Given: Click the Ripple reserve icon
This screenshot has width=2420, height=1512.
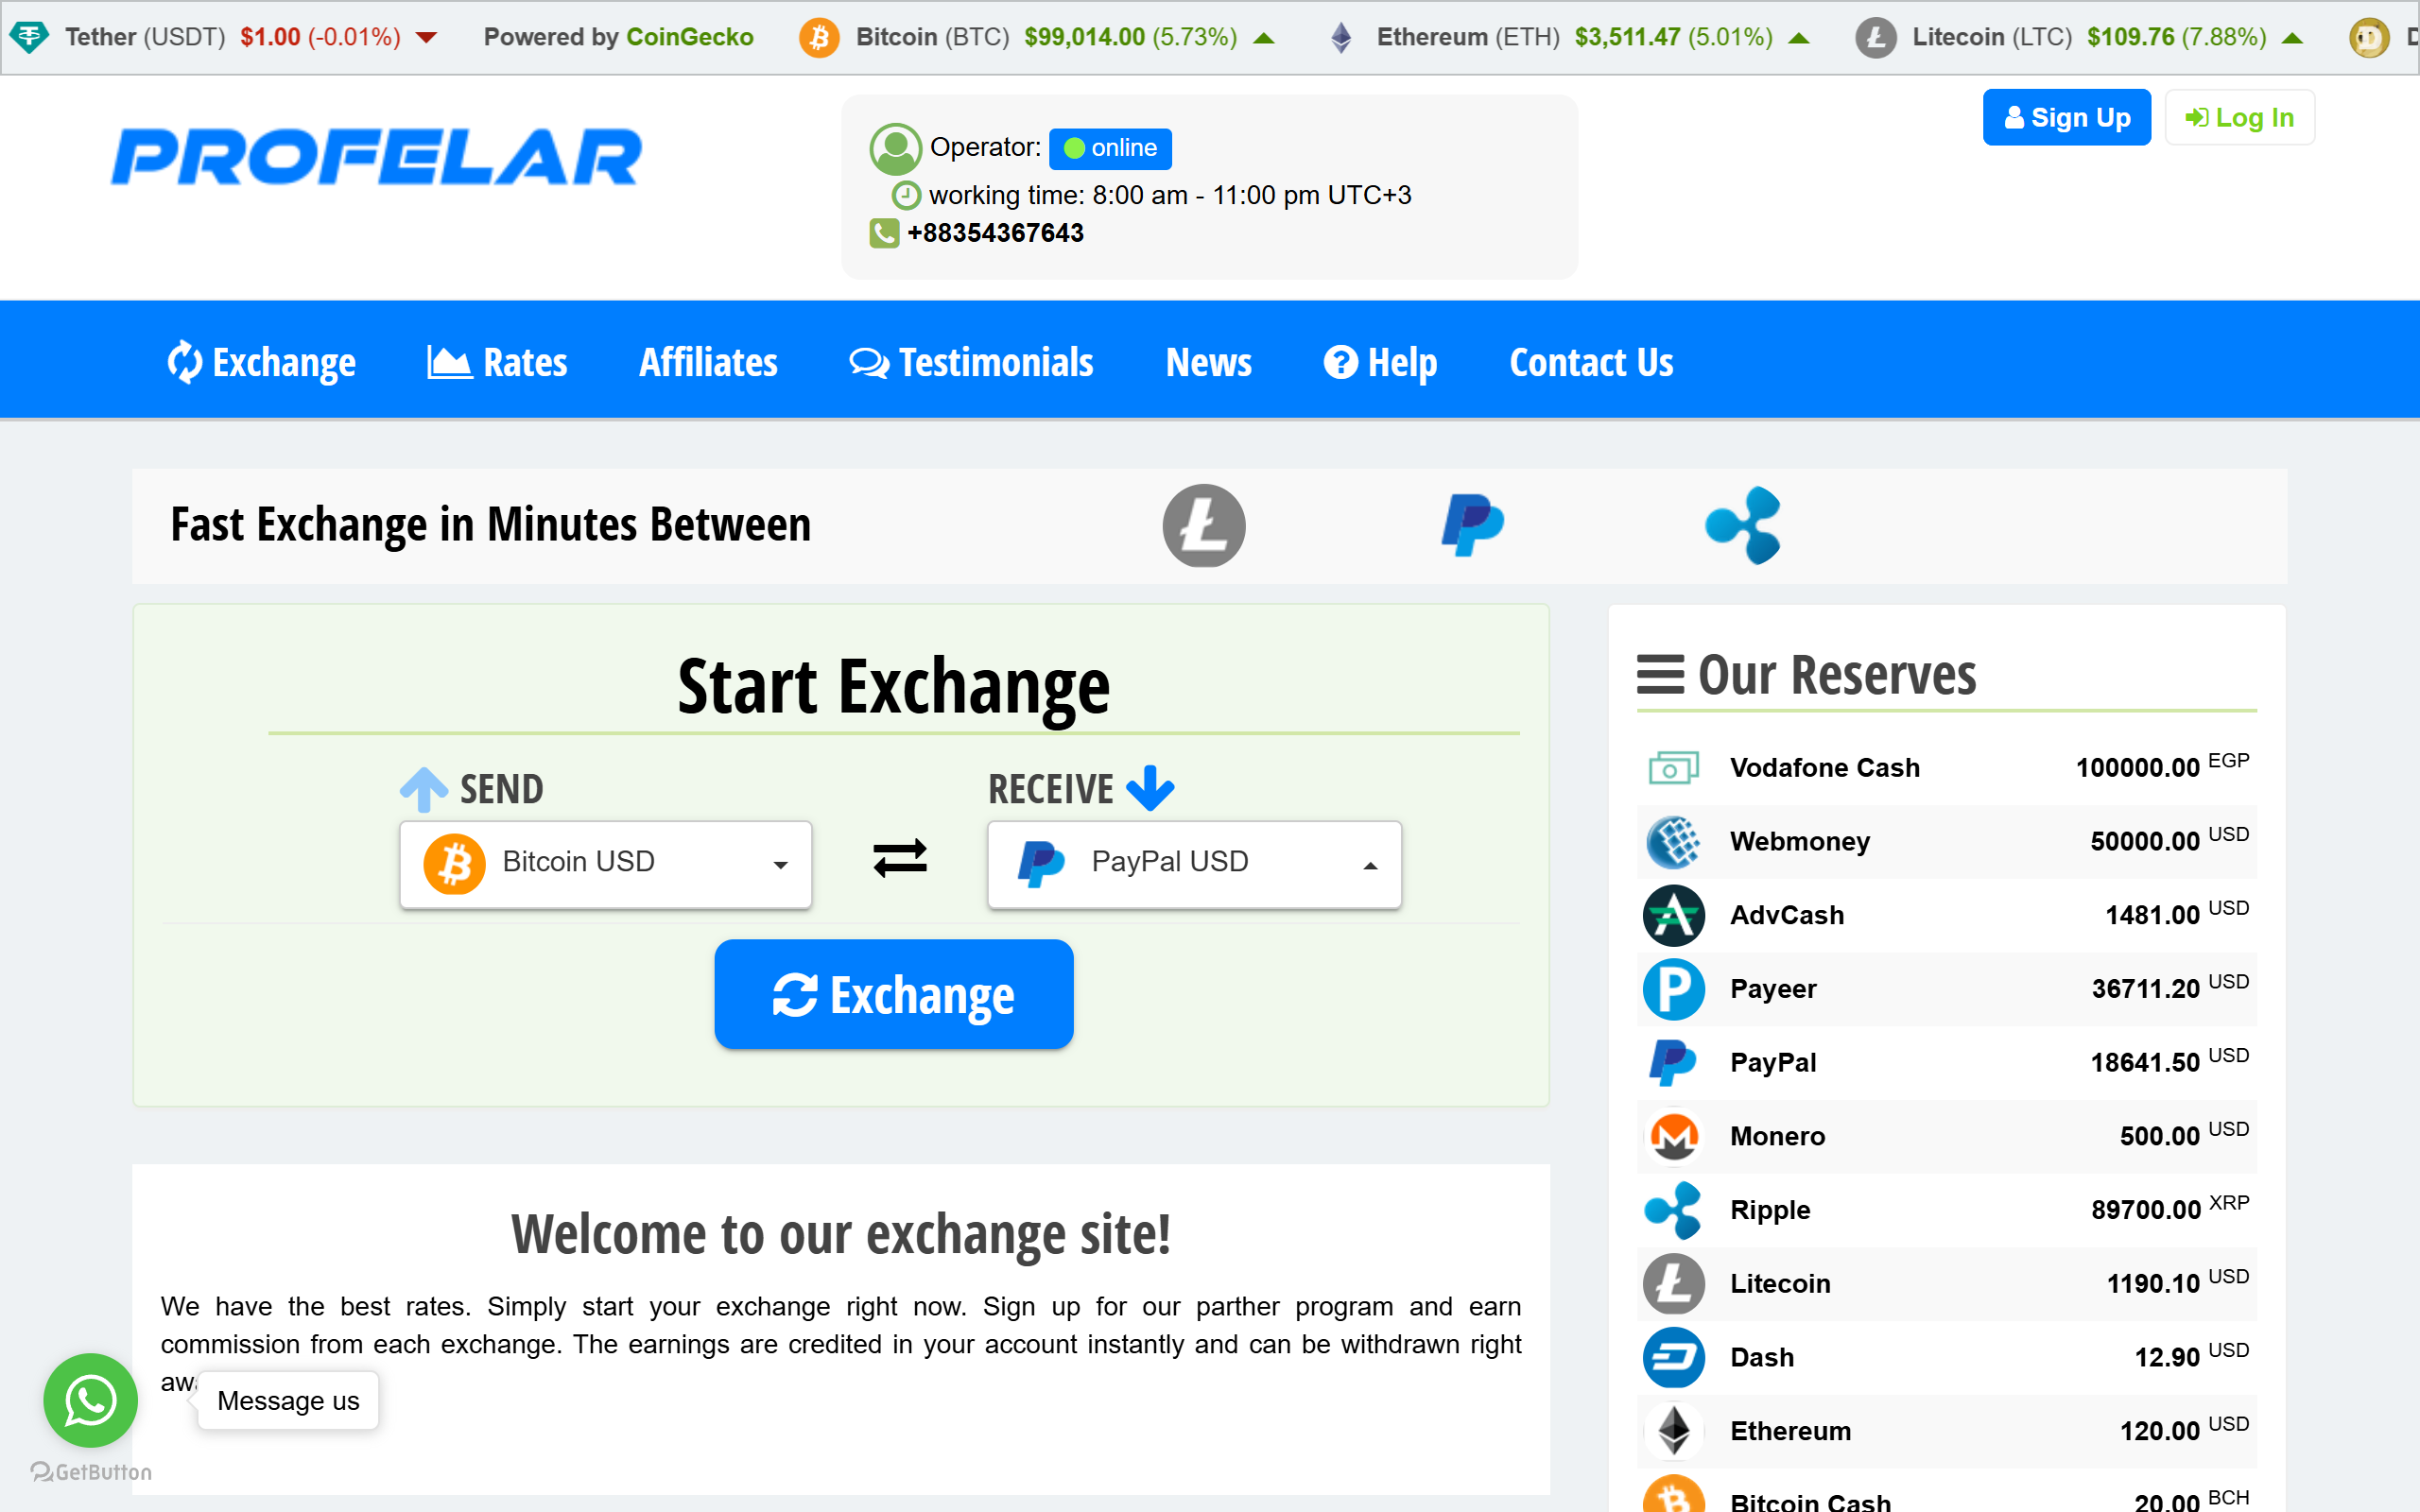Looking at the screenshot, I should [x=1674, y=1210].
